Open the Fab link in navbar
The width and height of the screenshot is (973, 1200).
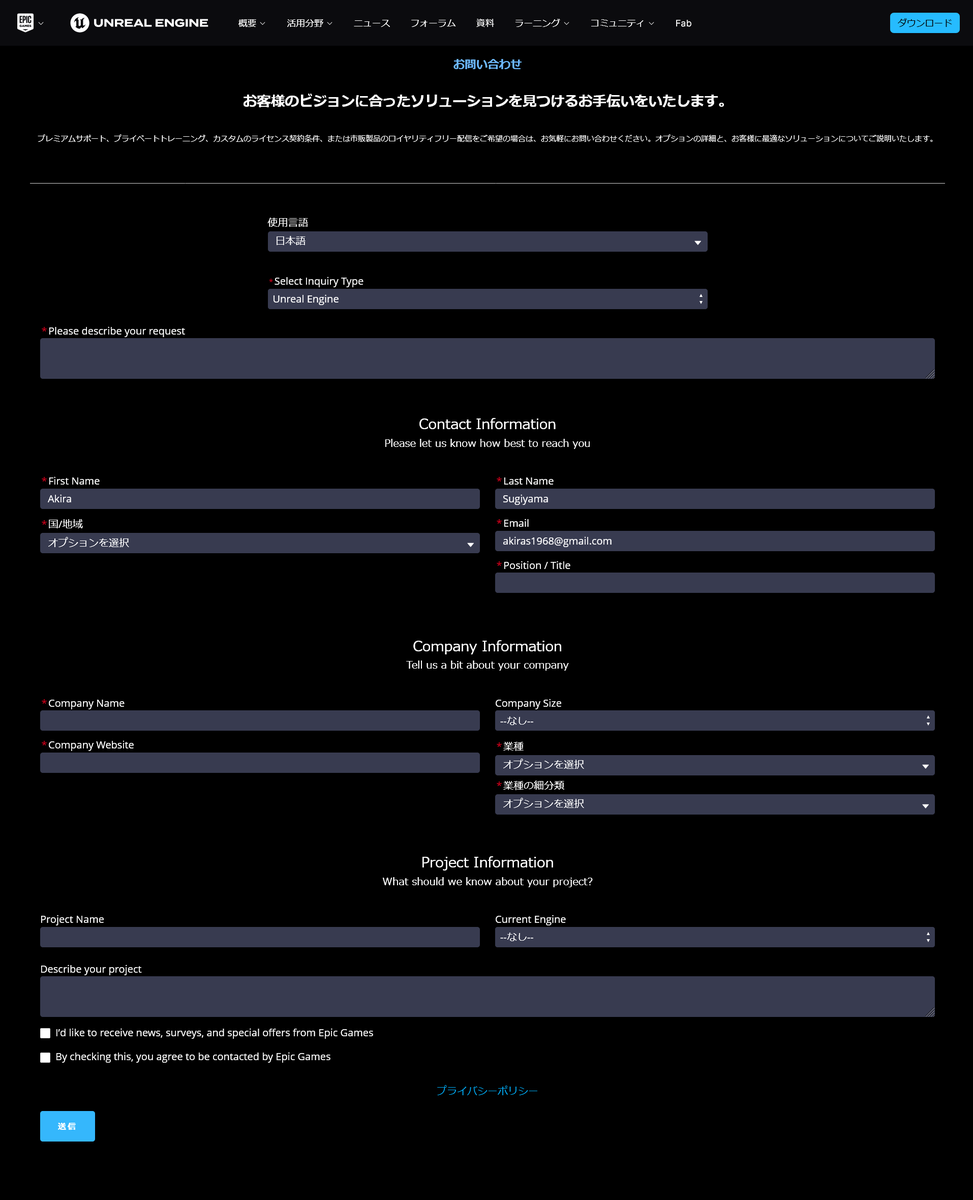tap(683, 23)
